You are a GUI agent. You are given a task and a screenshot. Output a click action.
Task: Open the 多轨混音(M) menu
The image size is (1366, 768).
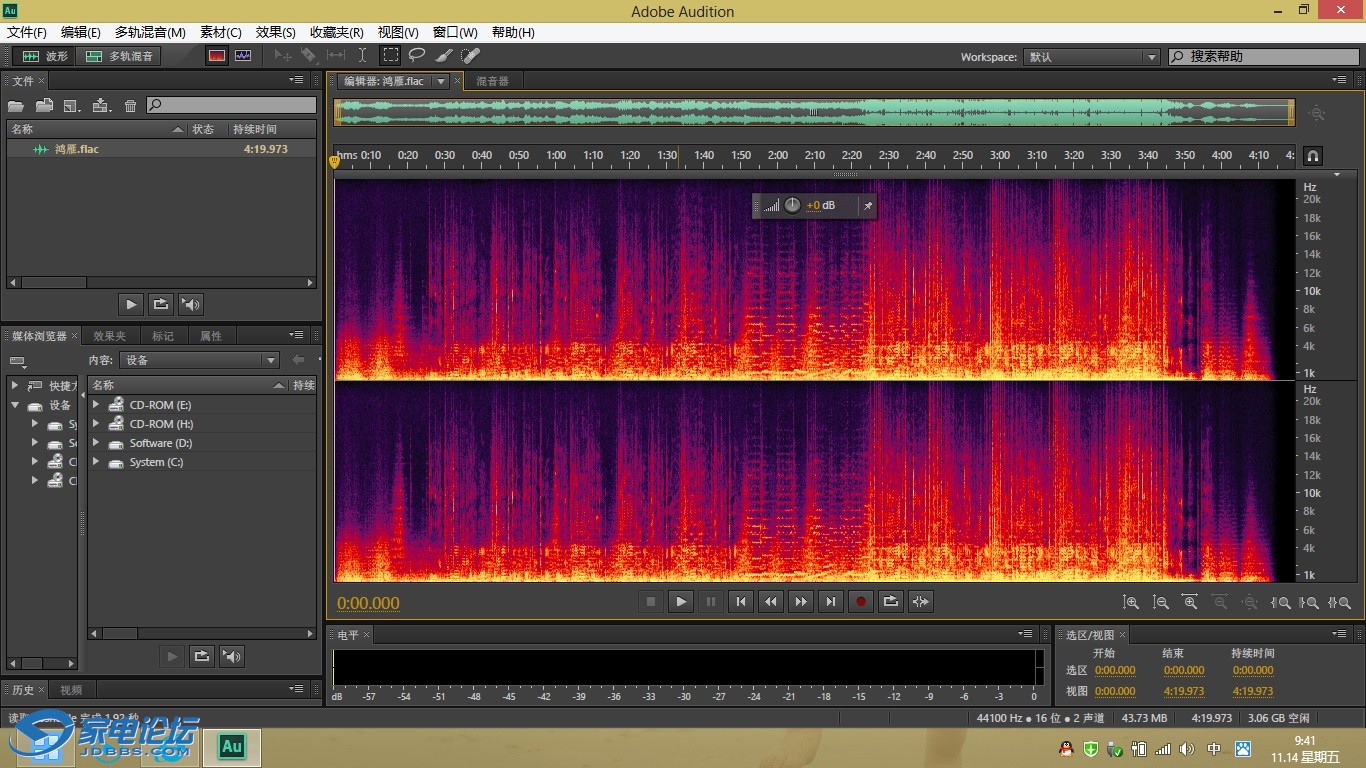click(x=150, y=32)
